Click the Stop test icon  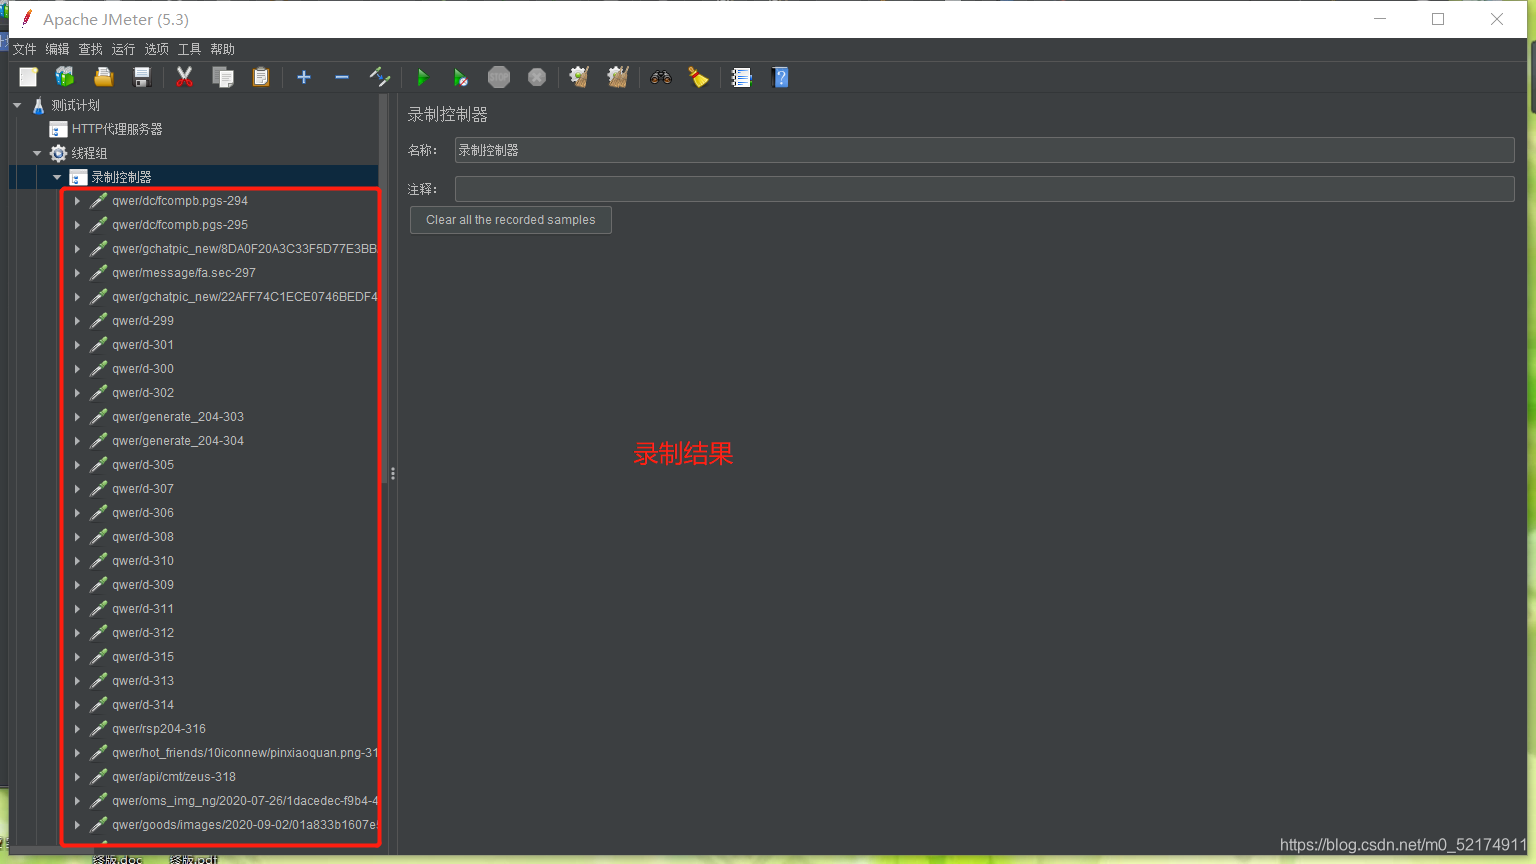pos(499,77)
